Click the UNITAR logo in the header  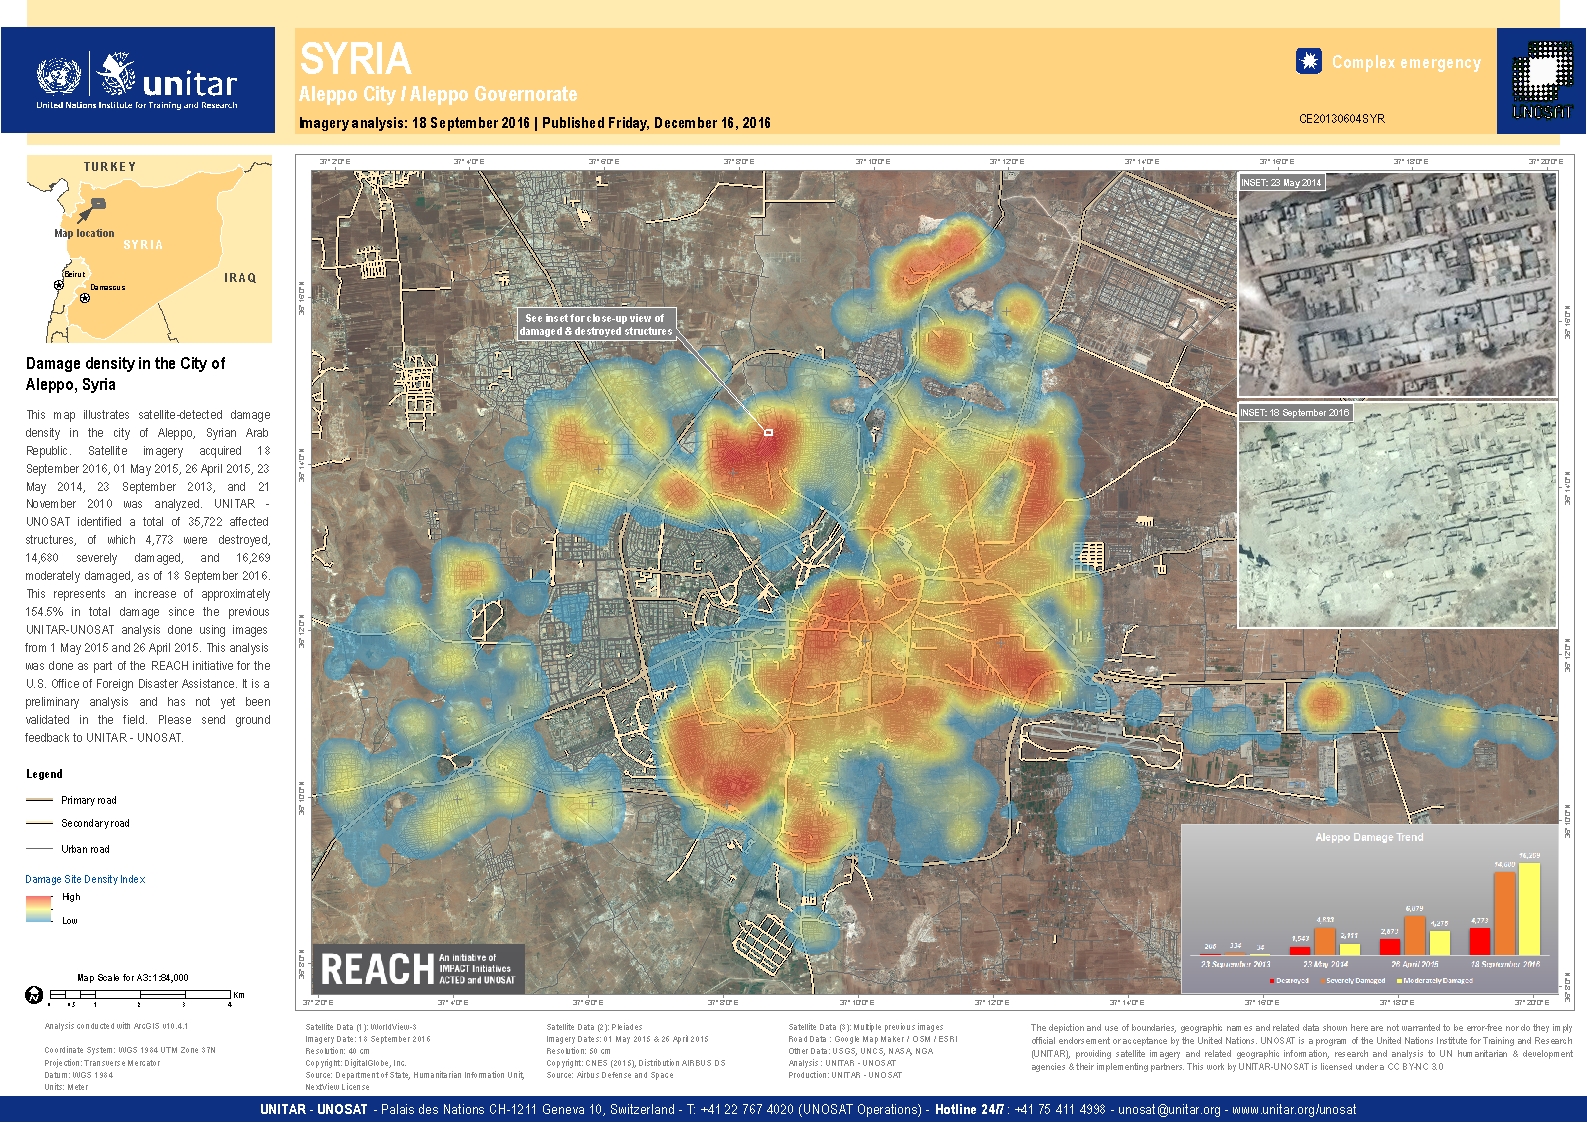[168, 78]
